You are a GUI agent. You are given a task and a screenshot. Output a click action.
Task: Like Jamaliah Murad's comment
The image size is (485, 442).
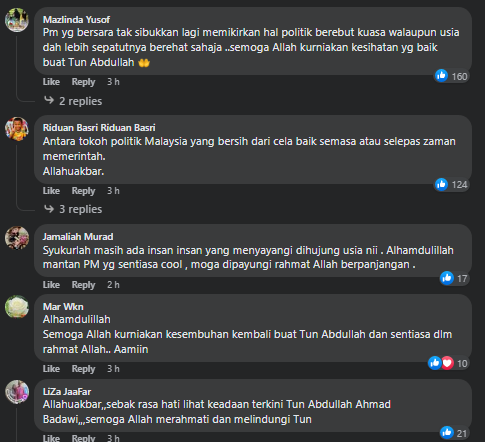pos(51,285)
